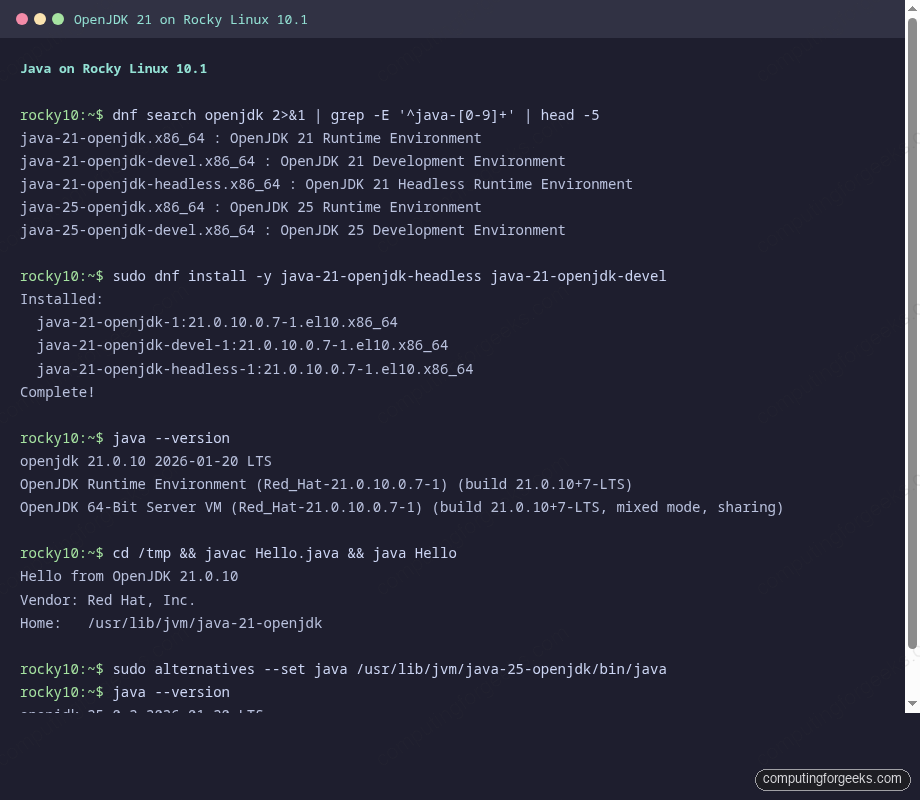This screenshot has height=800, width=920.
Task: Select 'java-21-openjdk-headless-1:21.0.10.0.7-1.el10.x86_64' package line
Action: click(255, 369)
